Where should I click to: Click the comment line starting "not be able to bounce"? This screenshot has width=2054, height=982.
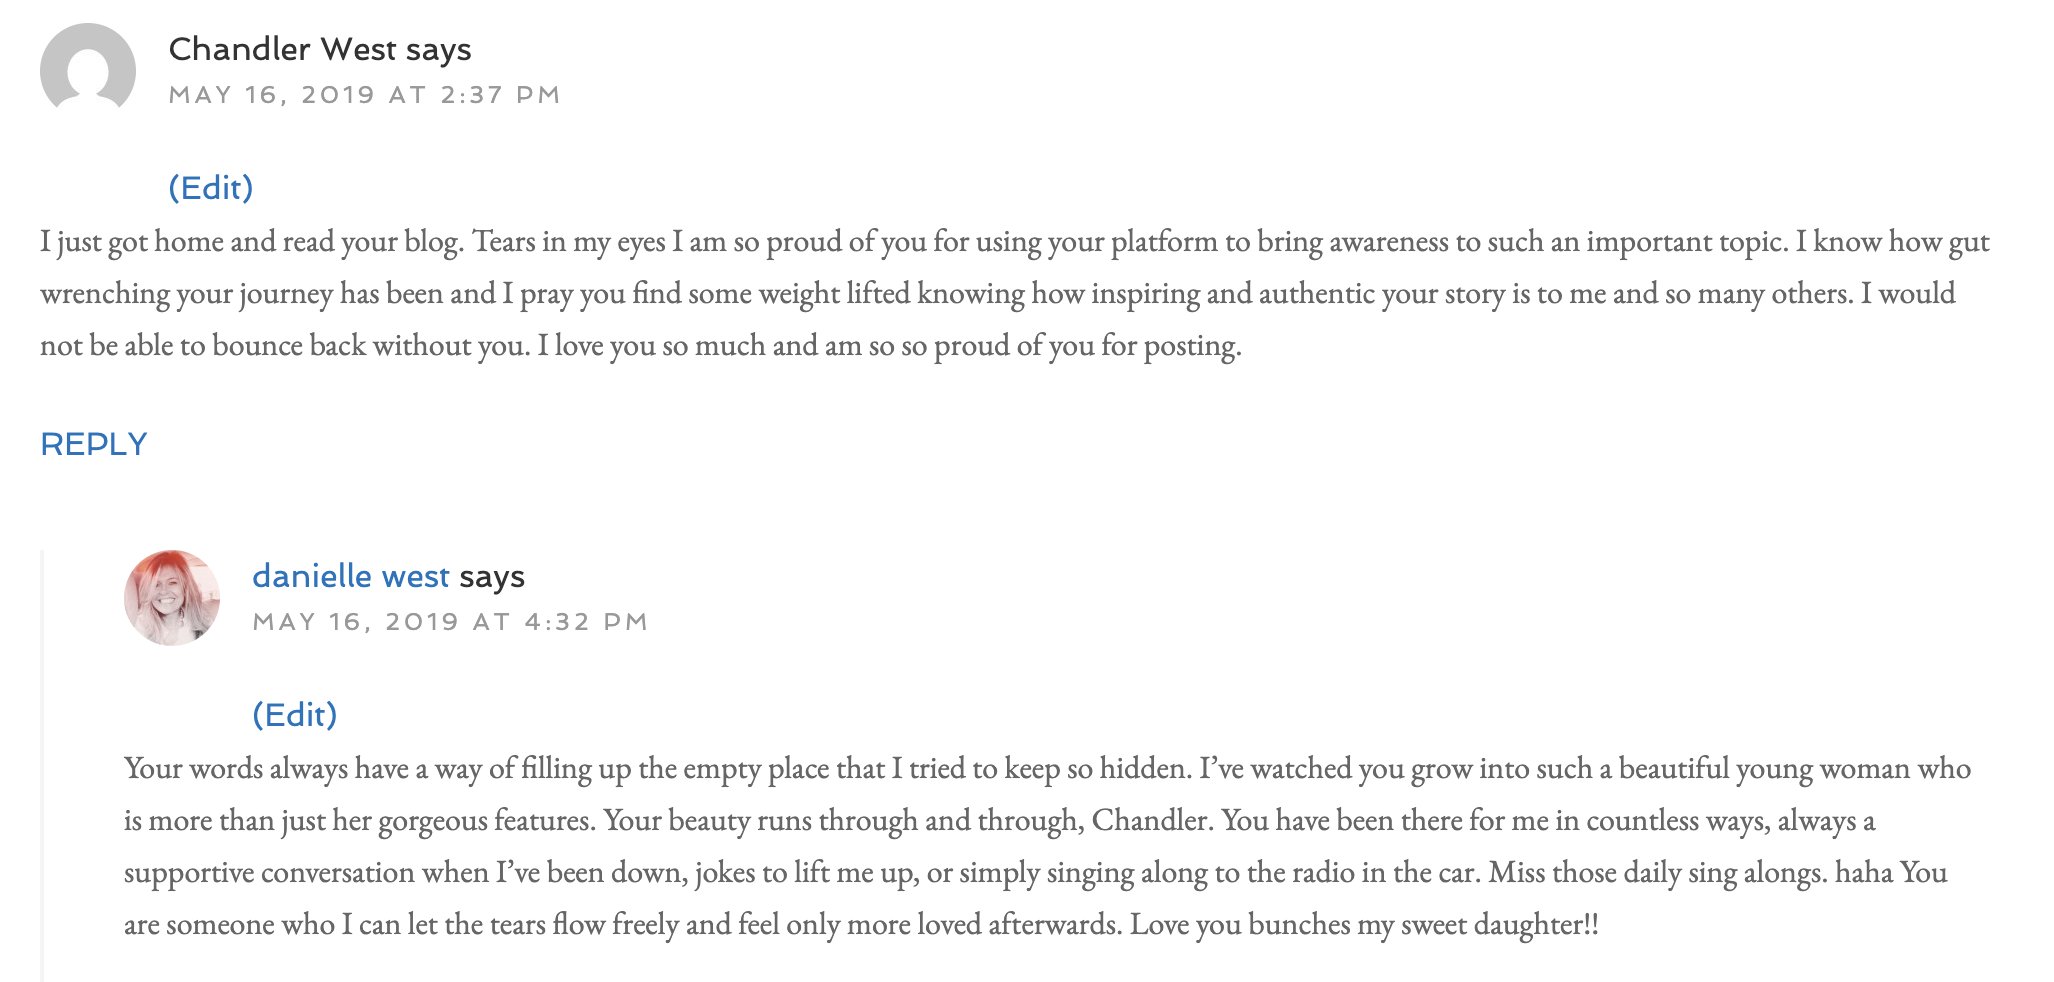[x=640, y=346]
